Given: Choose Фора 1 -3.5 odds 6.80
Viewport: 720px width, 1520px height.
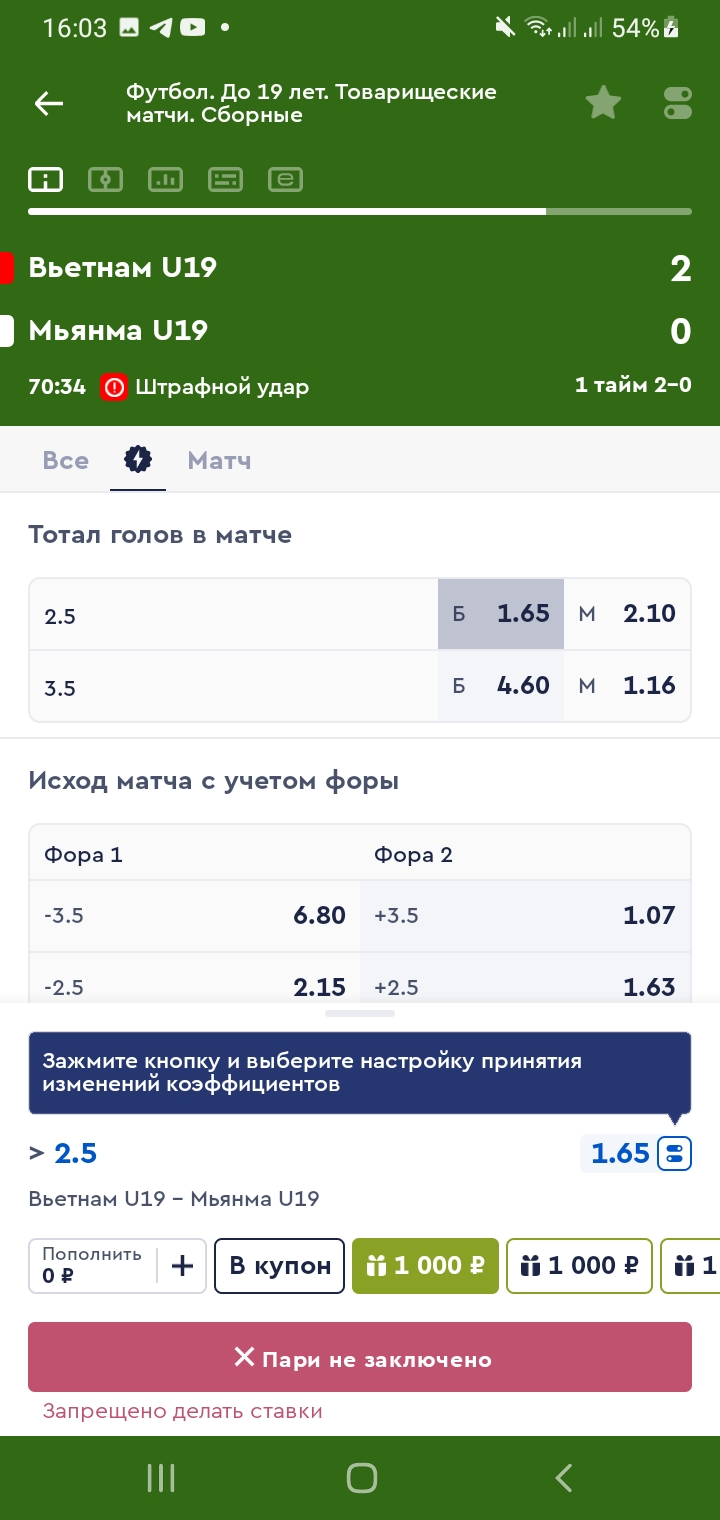Looking at the screenshot, I should [x=195, y=915].
